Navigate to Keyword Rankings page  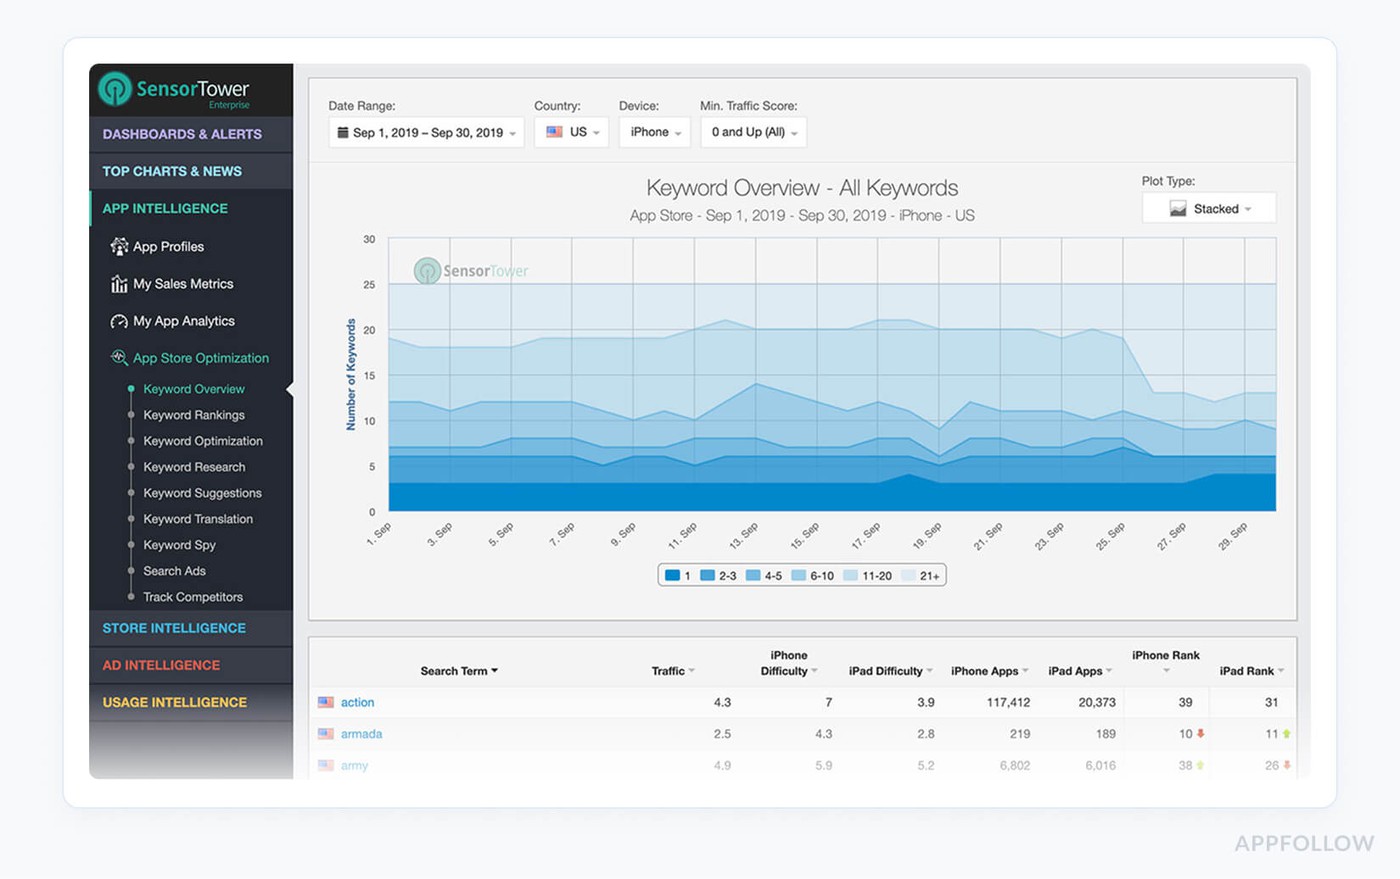click(x=193, y=415)
